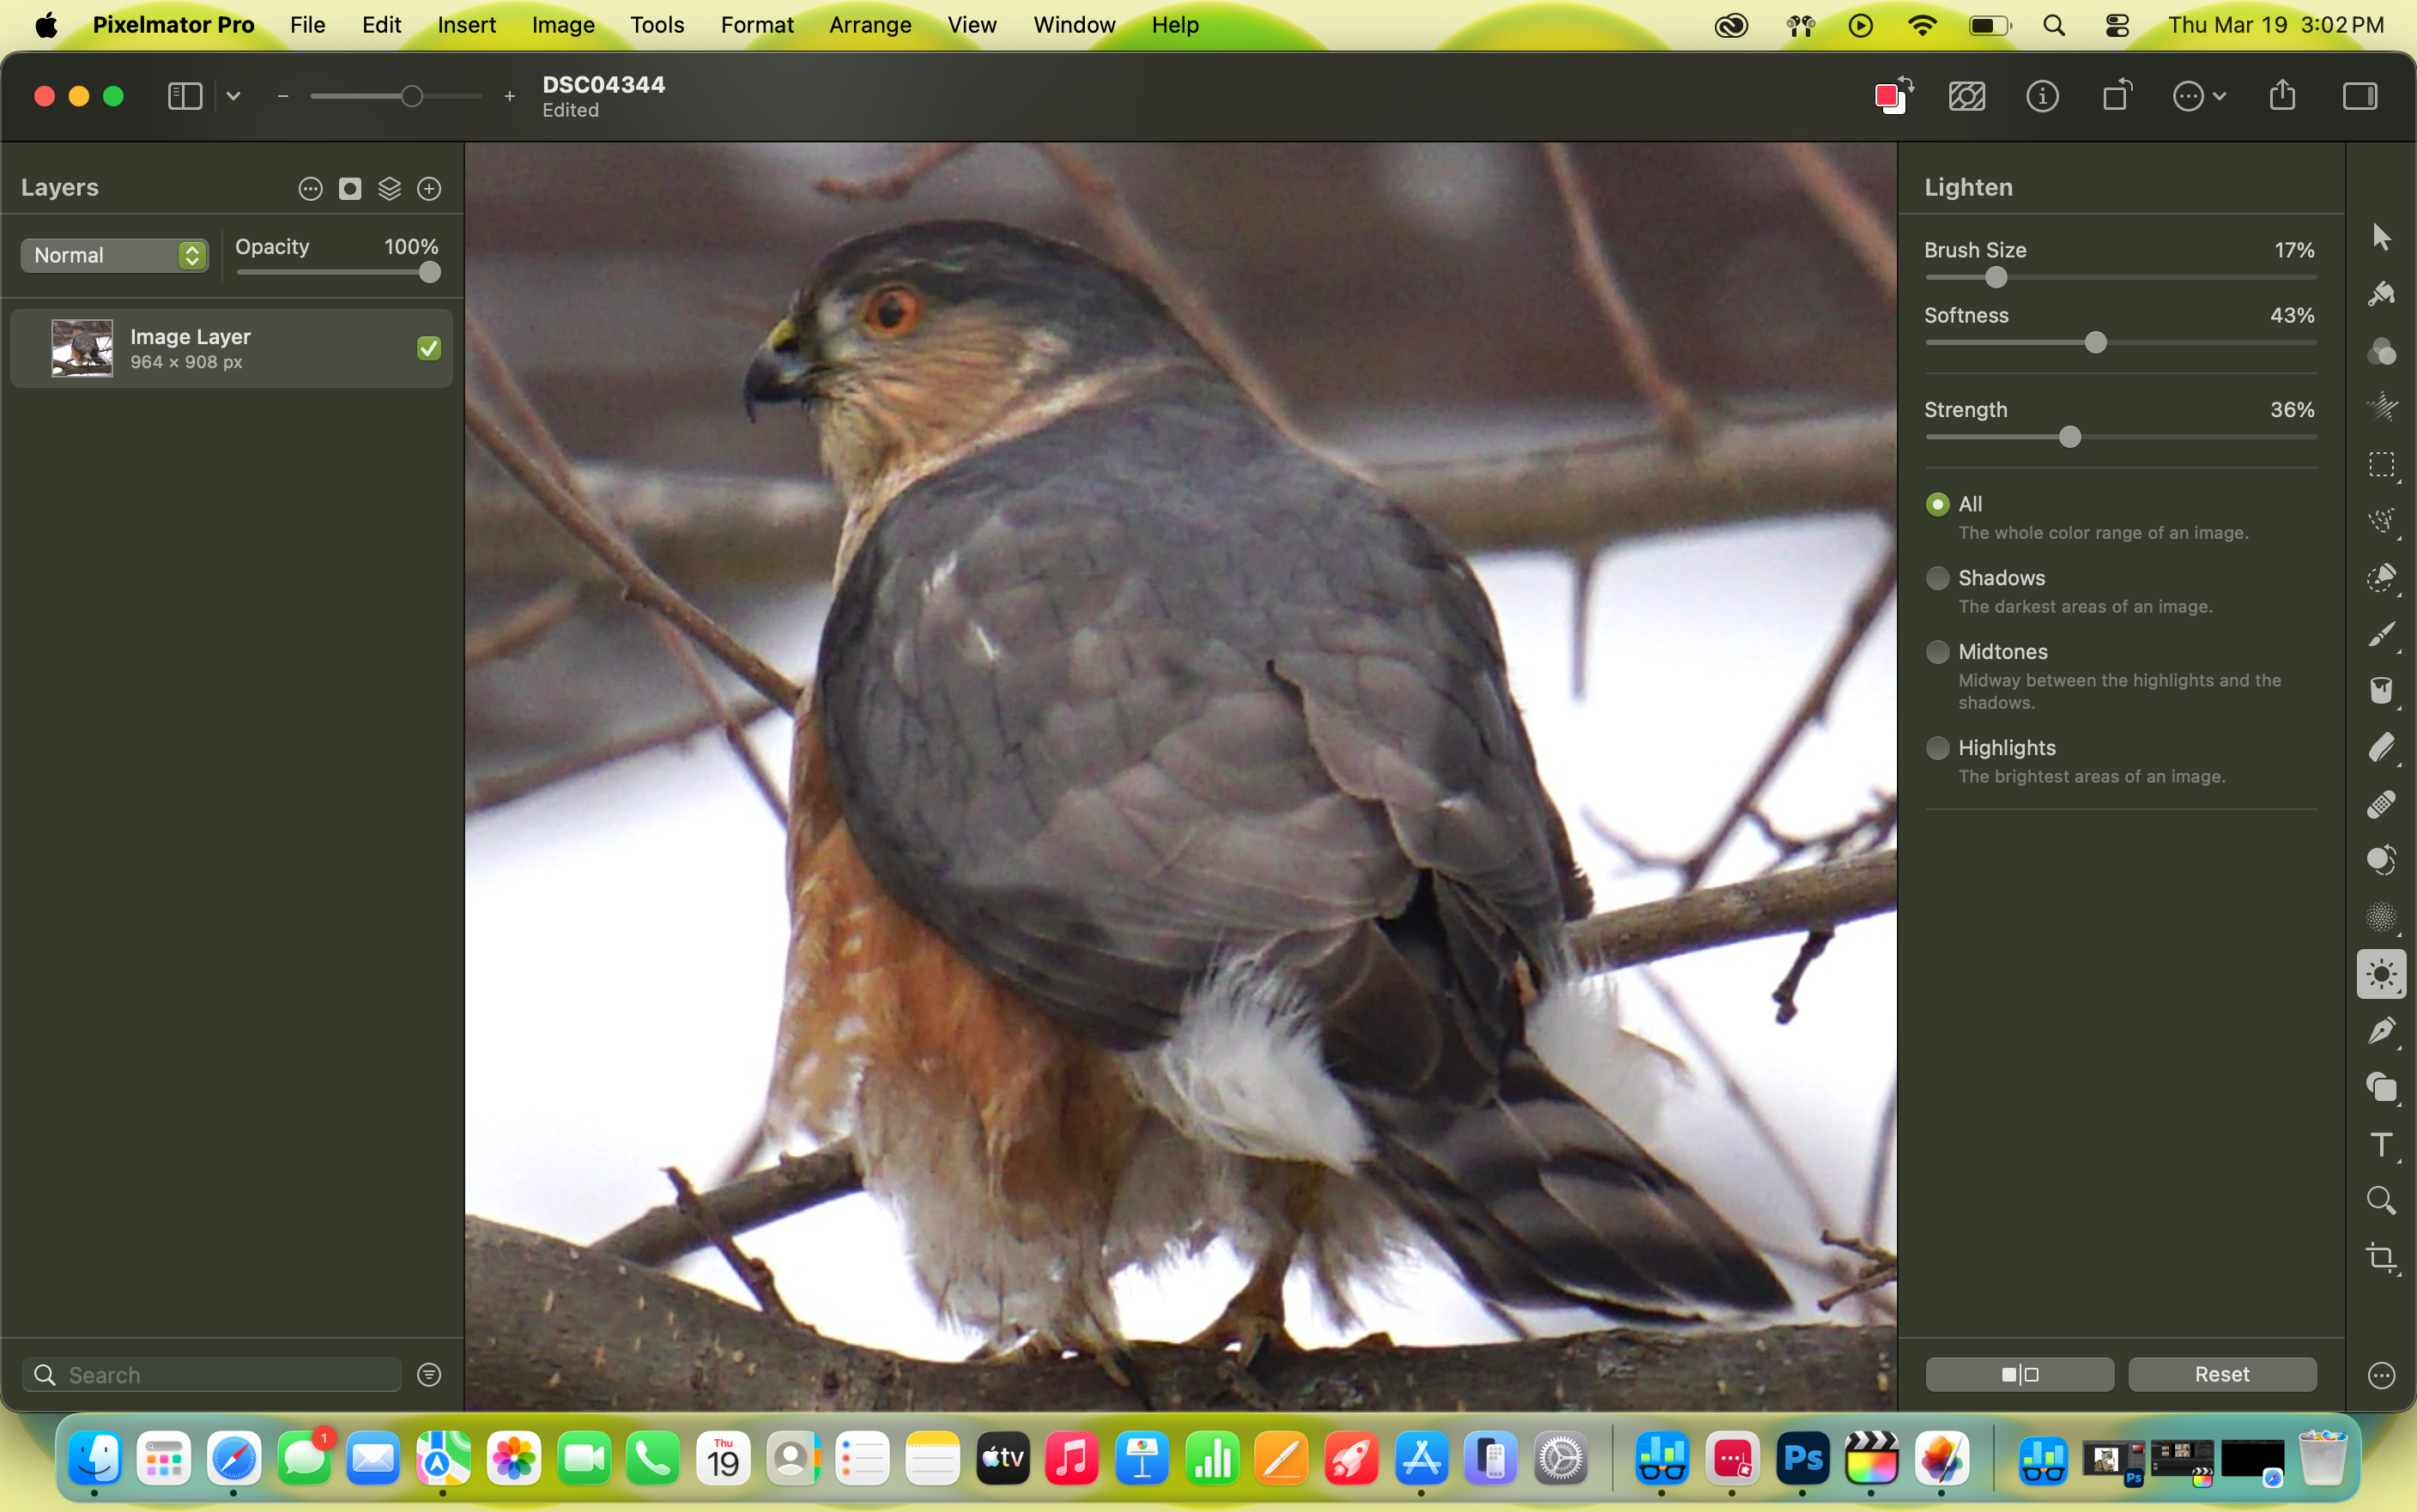The image size is (2417, 1512).
Task: Click the show original comparison button
Action: click(2019, 1374)
